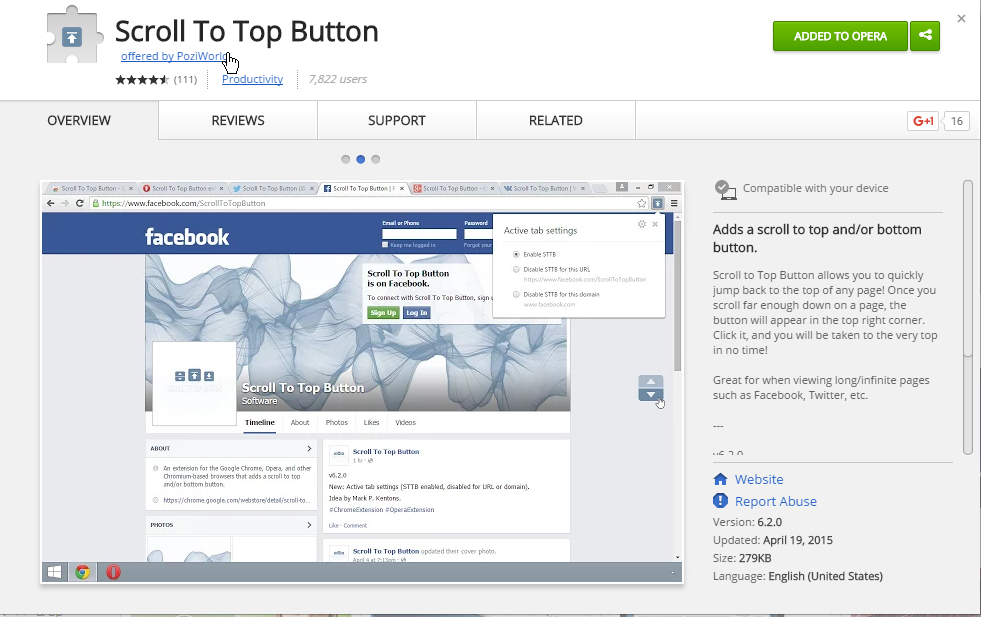Click the Google +1 count of 16
This screenshot has height=617, width=981.
957,121
